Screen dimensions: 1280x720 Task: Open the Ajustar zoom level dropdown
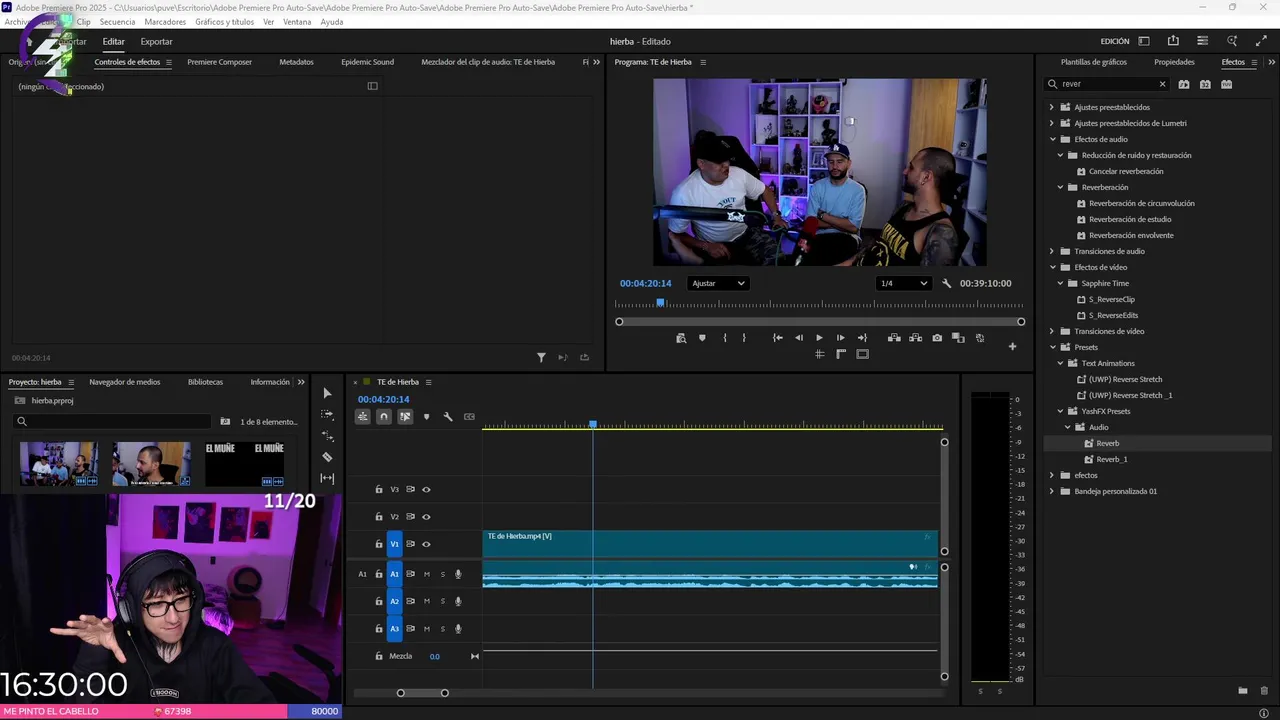point(718,283)
